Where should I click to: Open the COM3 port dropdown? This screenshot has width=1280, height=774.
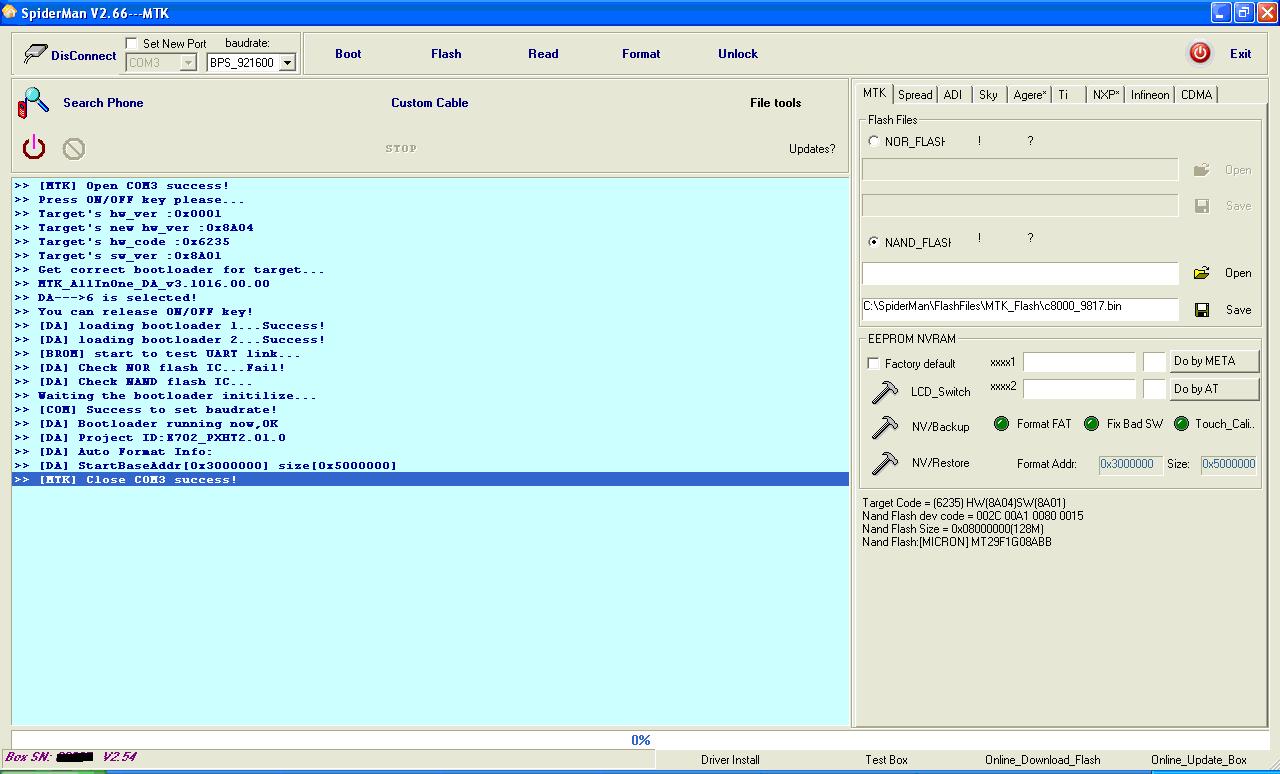coord(188,62)
